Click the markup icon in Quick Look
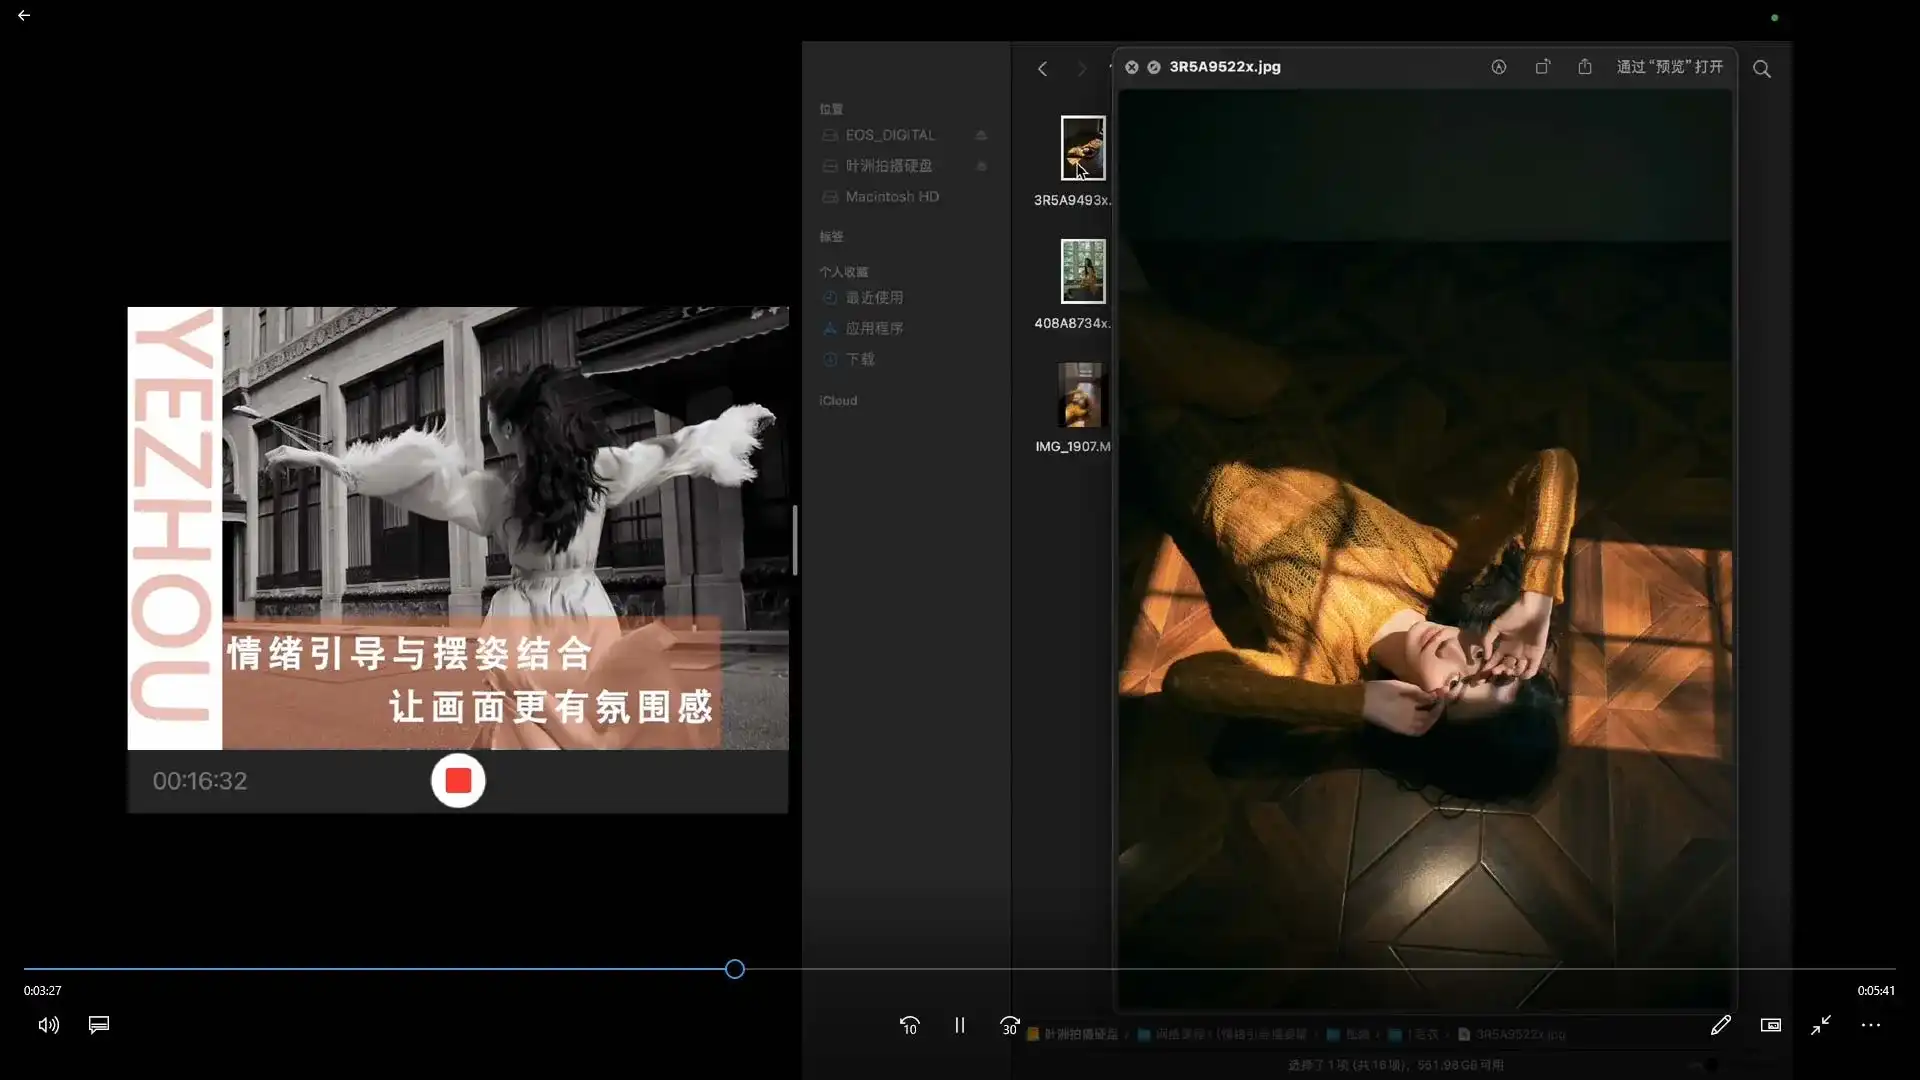Image resolution: width=1920 pixels, height=1080 pixels. (1498, 67)
